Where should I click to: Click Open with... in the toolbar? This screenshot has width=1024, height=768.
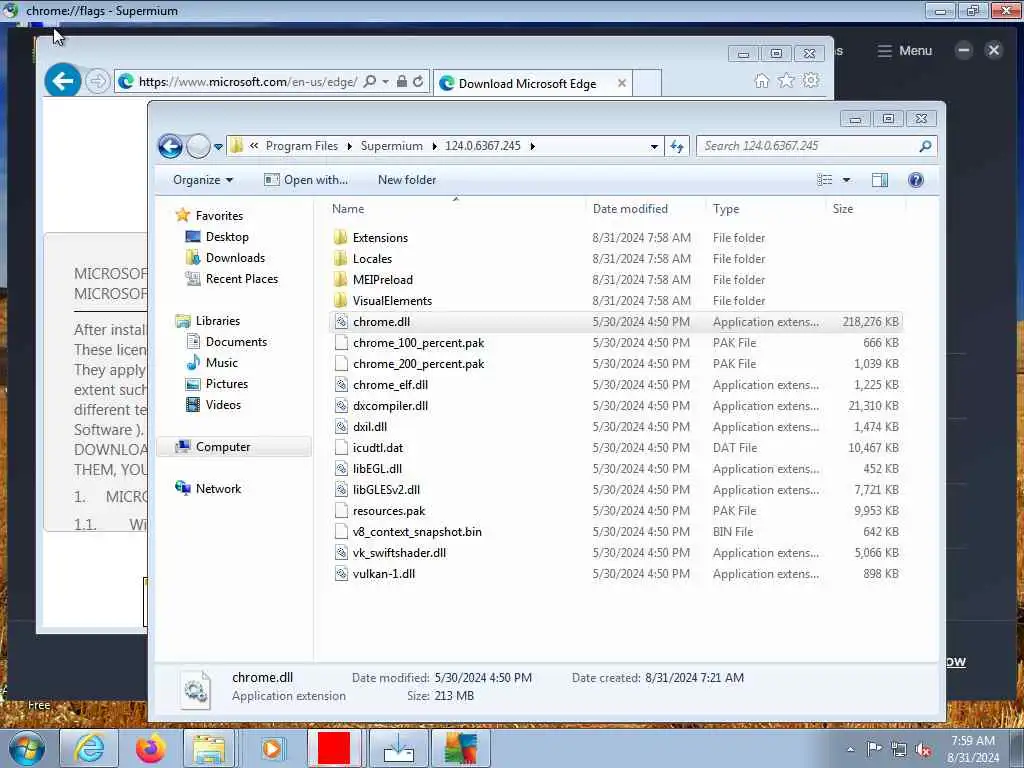tap(306, 180)
